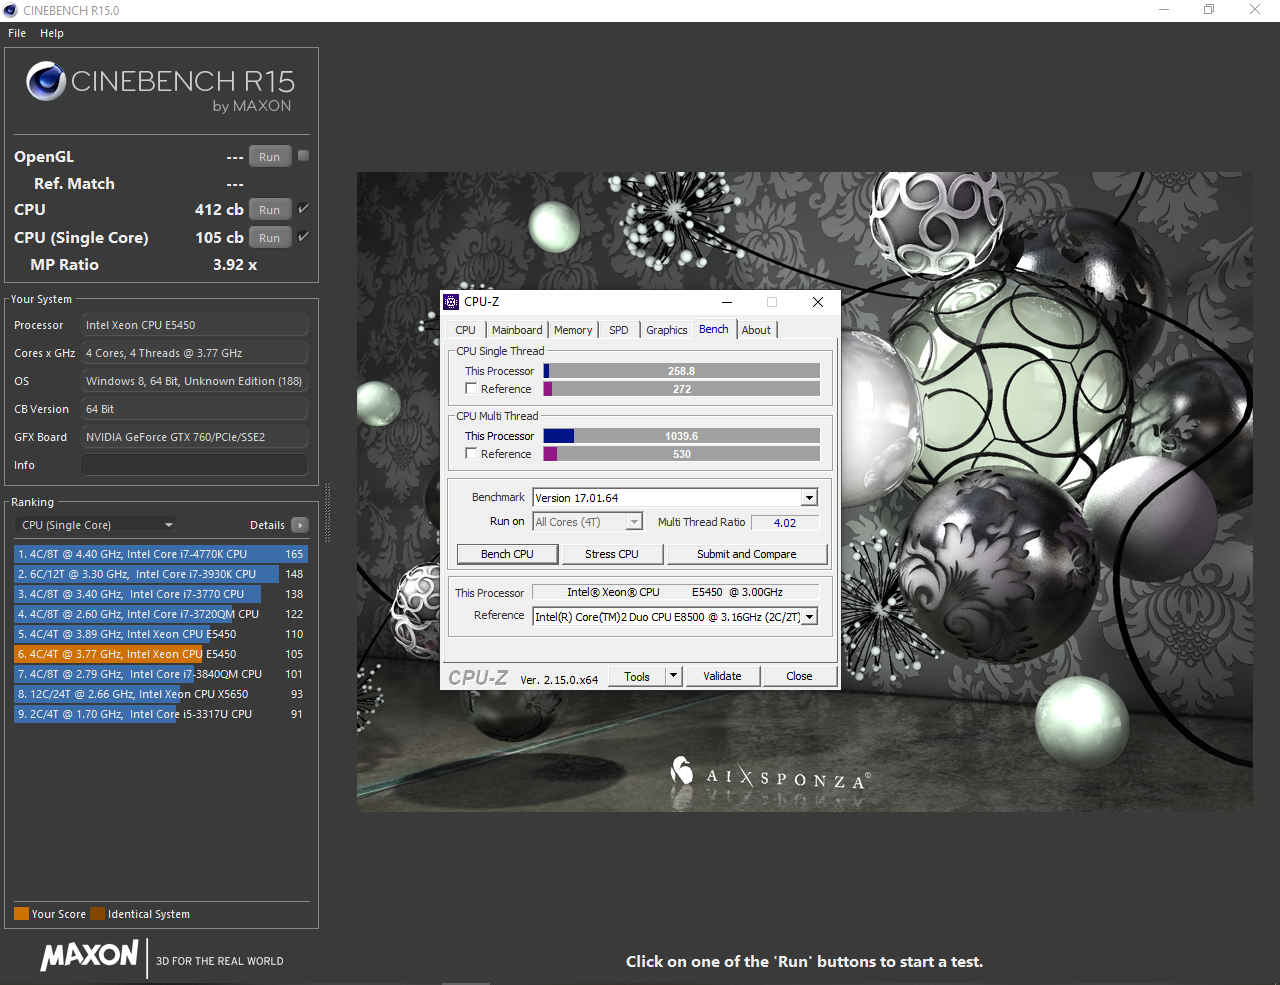Switch to the SPD tab
The height and width of the screenshot is (985, 1280).
[619, 330]
